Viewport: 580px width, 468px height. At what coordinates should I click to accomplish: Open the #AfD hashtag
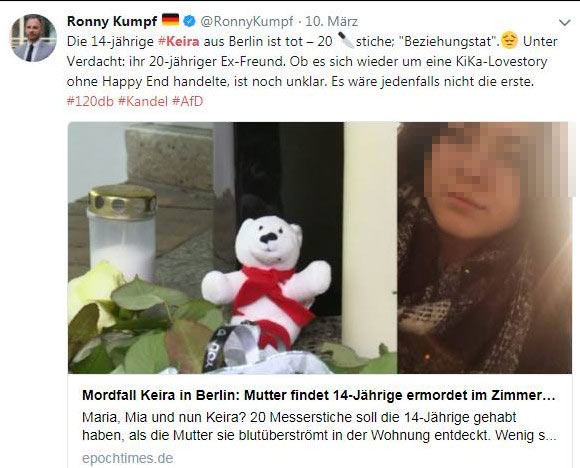[x=188, y=101]
